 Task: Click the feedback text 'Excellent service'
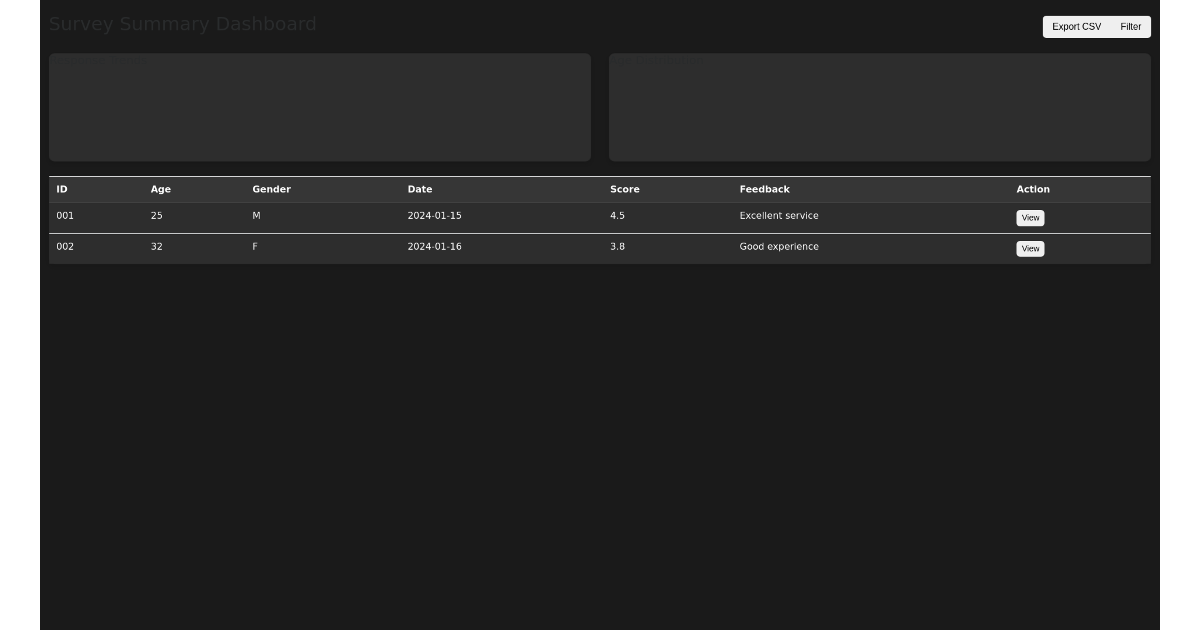779,216
